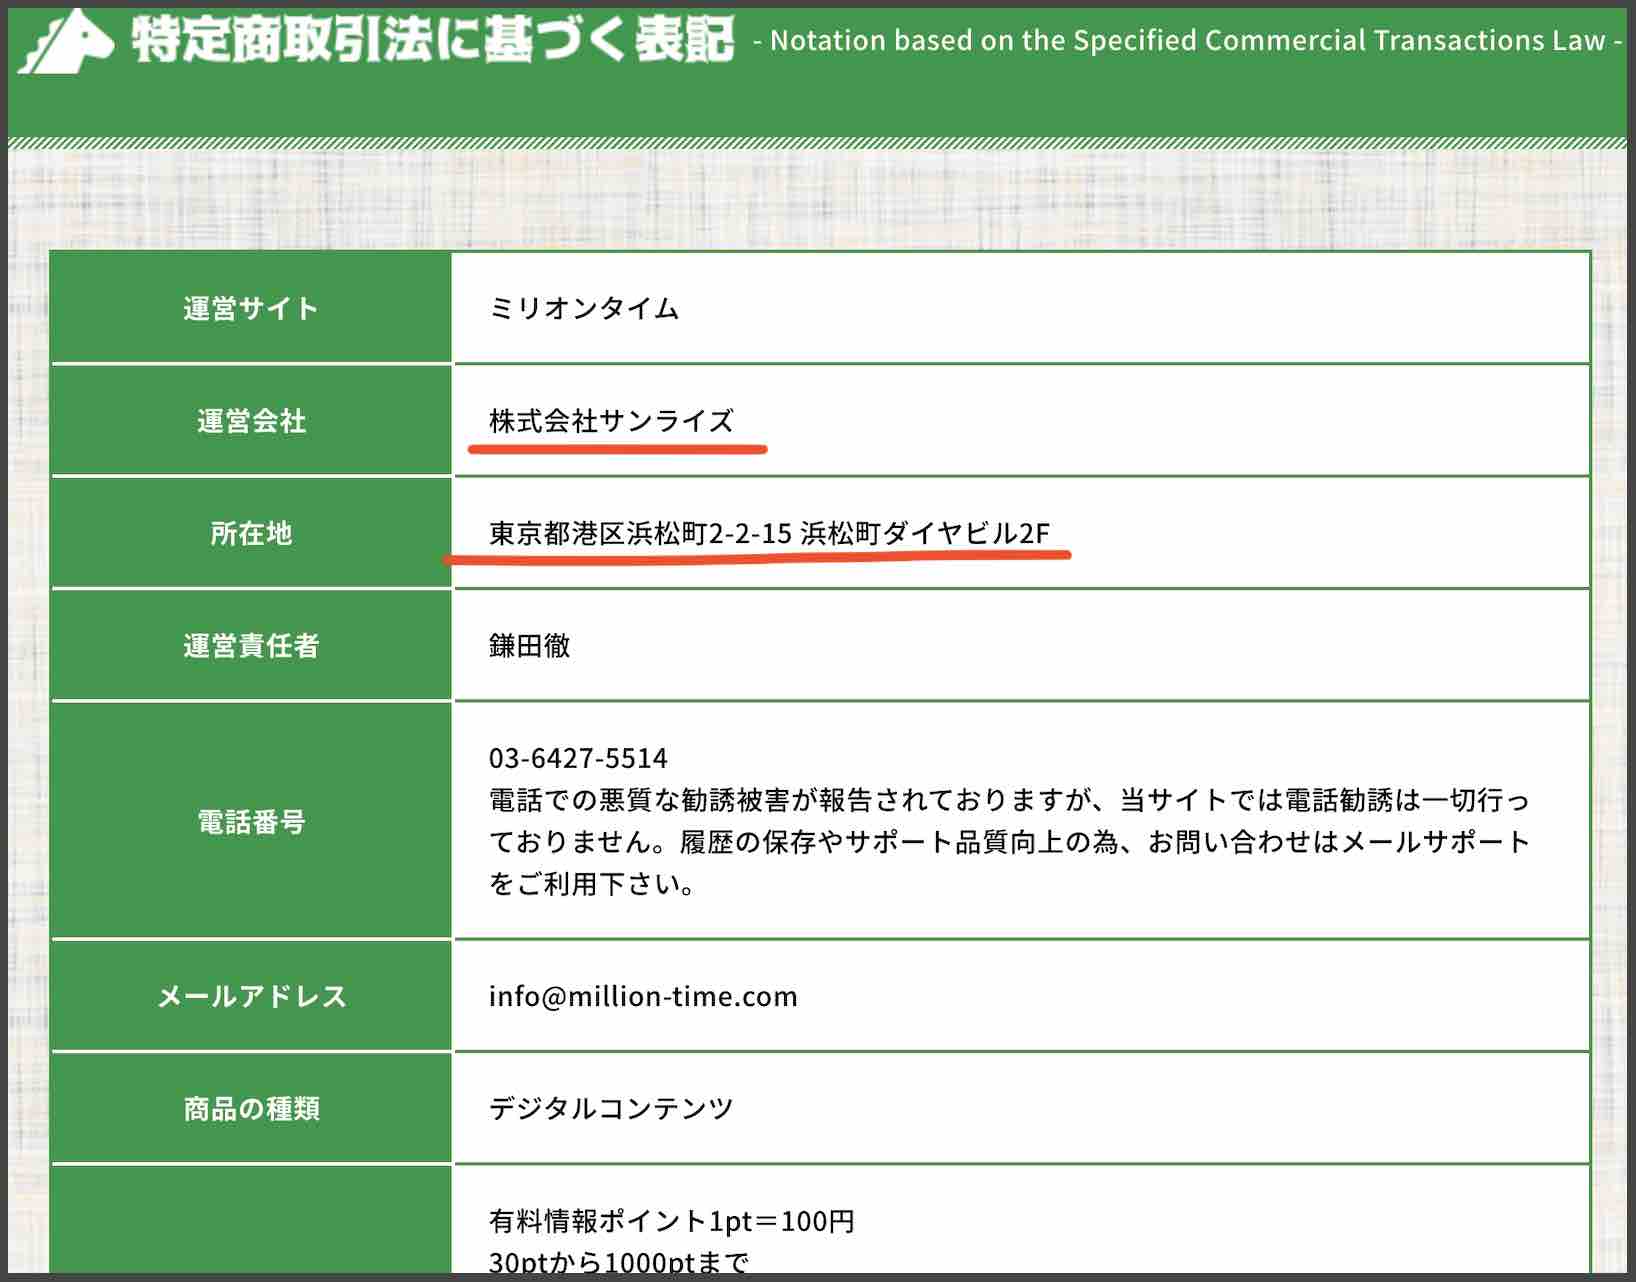Click the ミリオンタイム site name cell
The height and width of the screenshot is (1282, 1636).
tap(582, 308)
